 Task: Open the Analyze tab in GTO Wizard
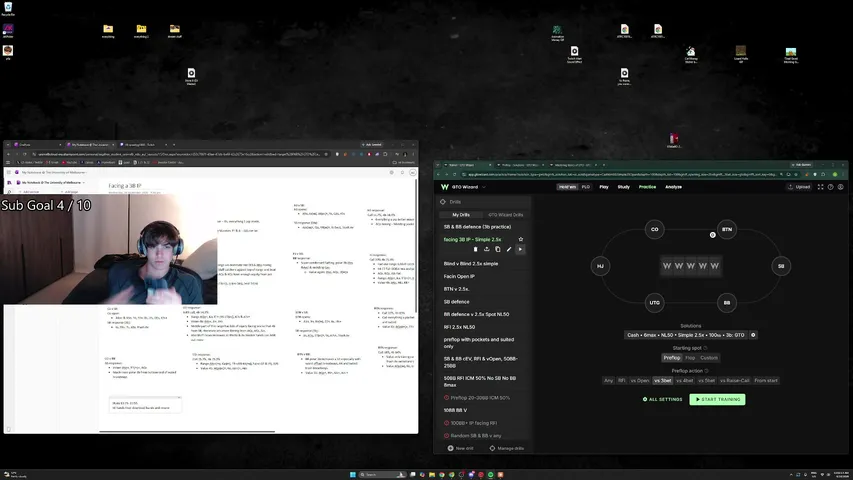point(673,187)
